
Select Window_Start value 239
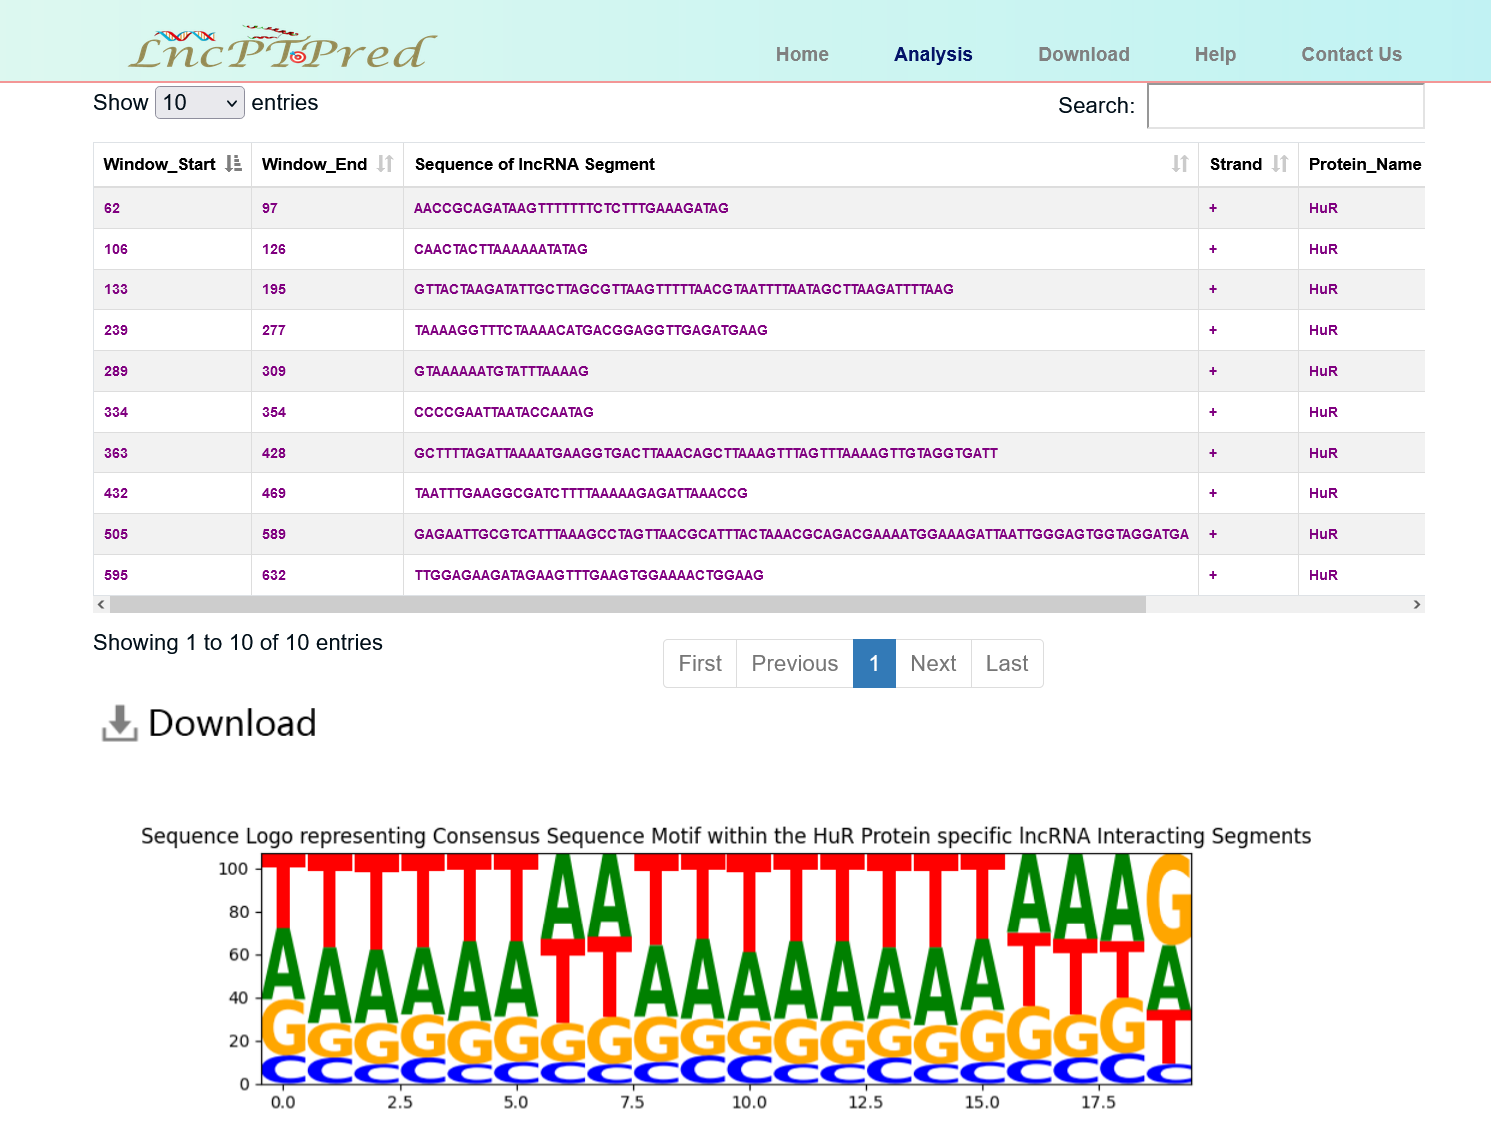116,330
